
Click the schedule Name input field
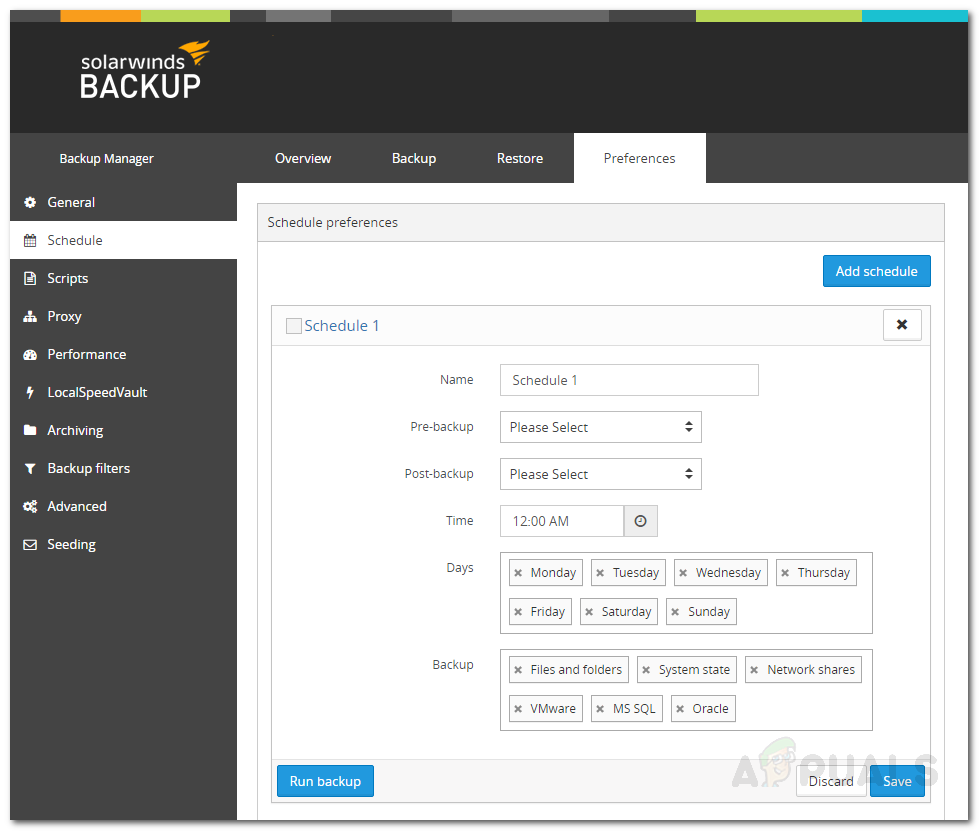coord(629,380)
